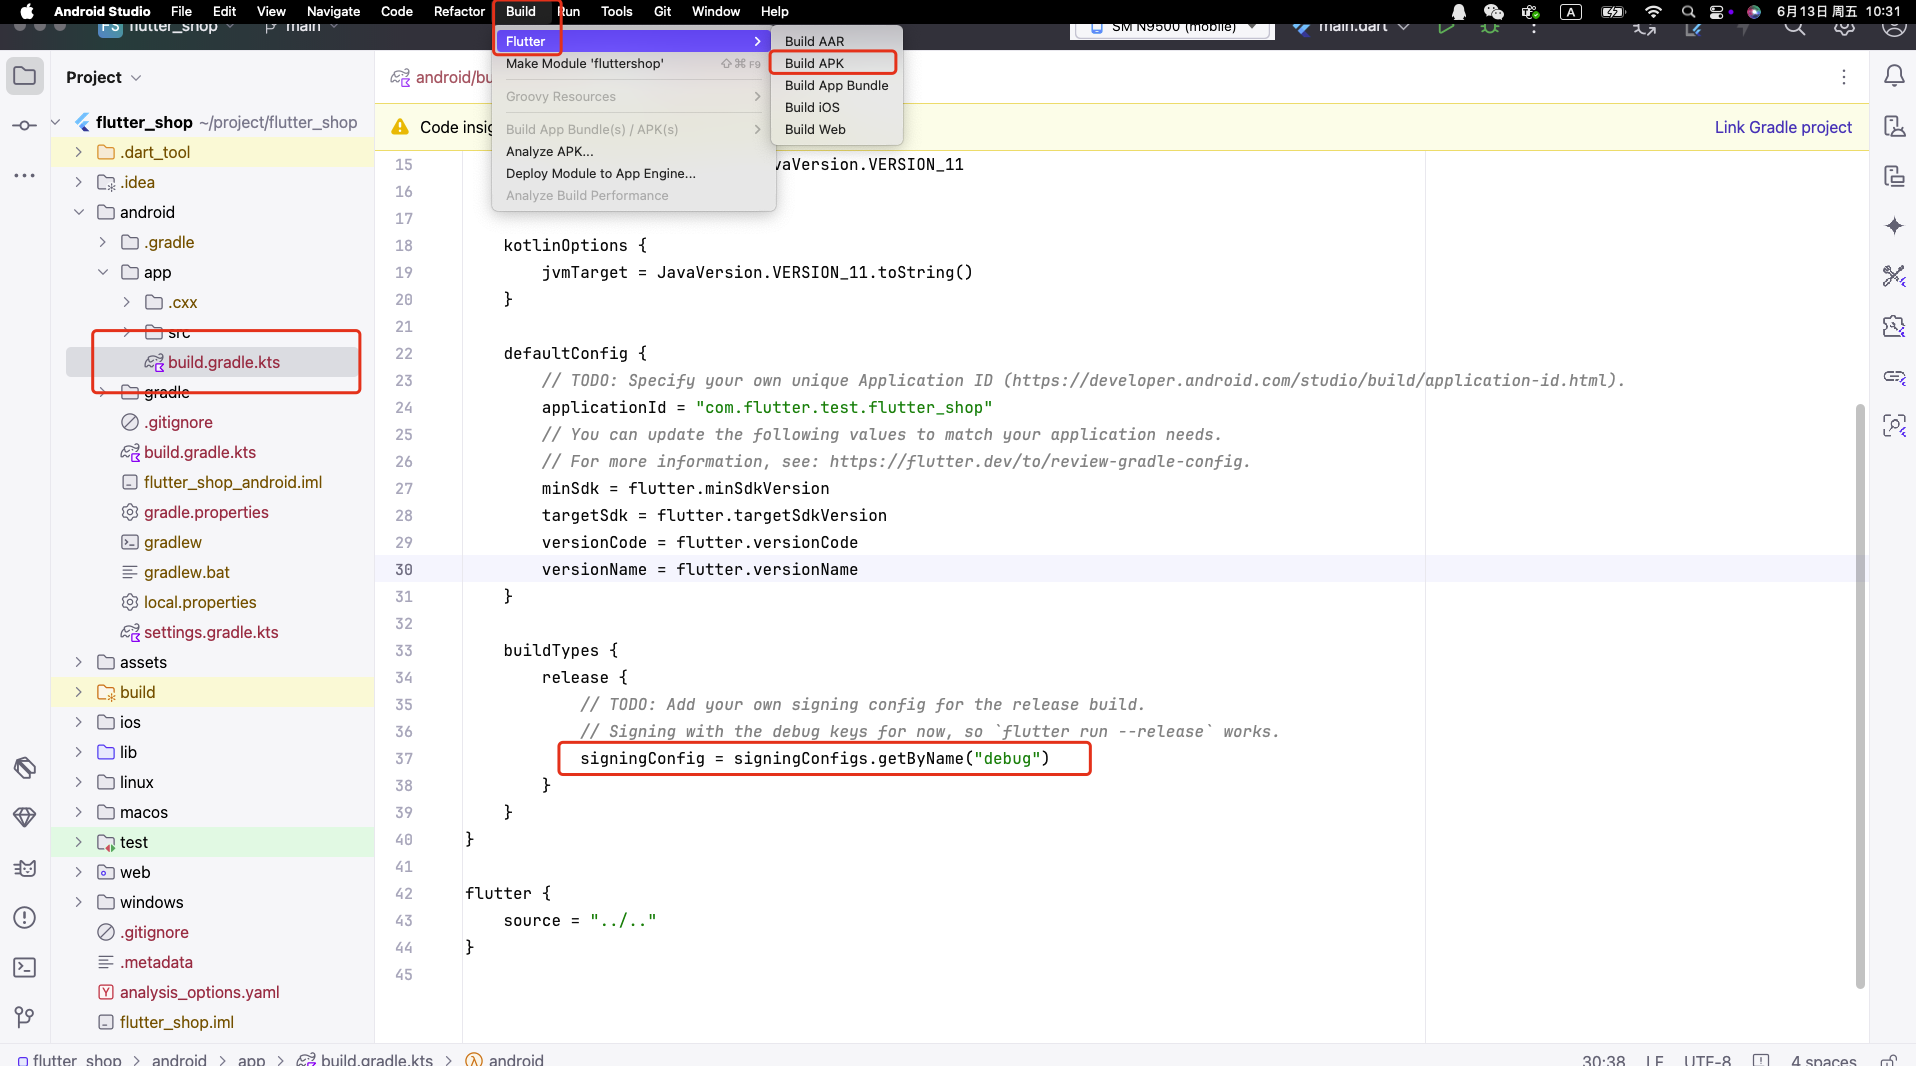Open the Tools menu in menu bar
This screenshot has height=1066, width=1916.
point(616,12)
